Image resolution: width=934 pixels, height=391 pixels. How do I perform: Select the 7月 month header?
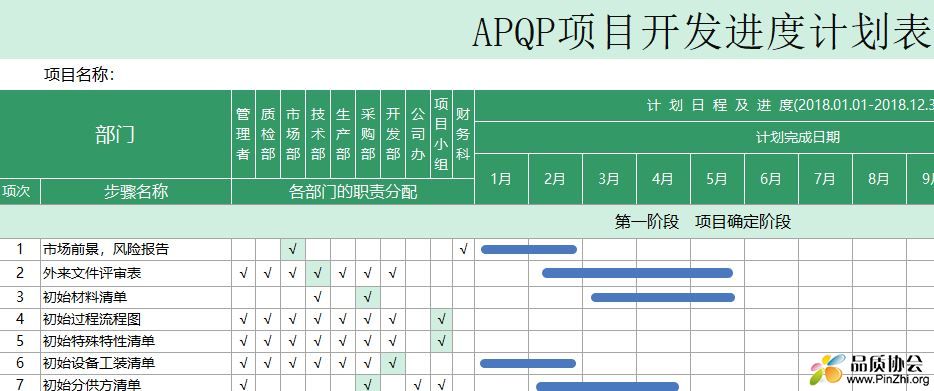(x=826, y=179)
